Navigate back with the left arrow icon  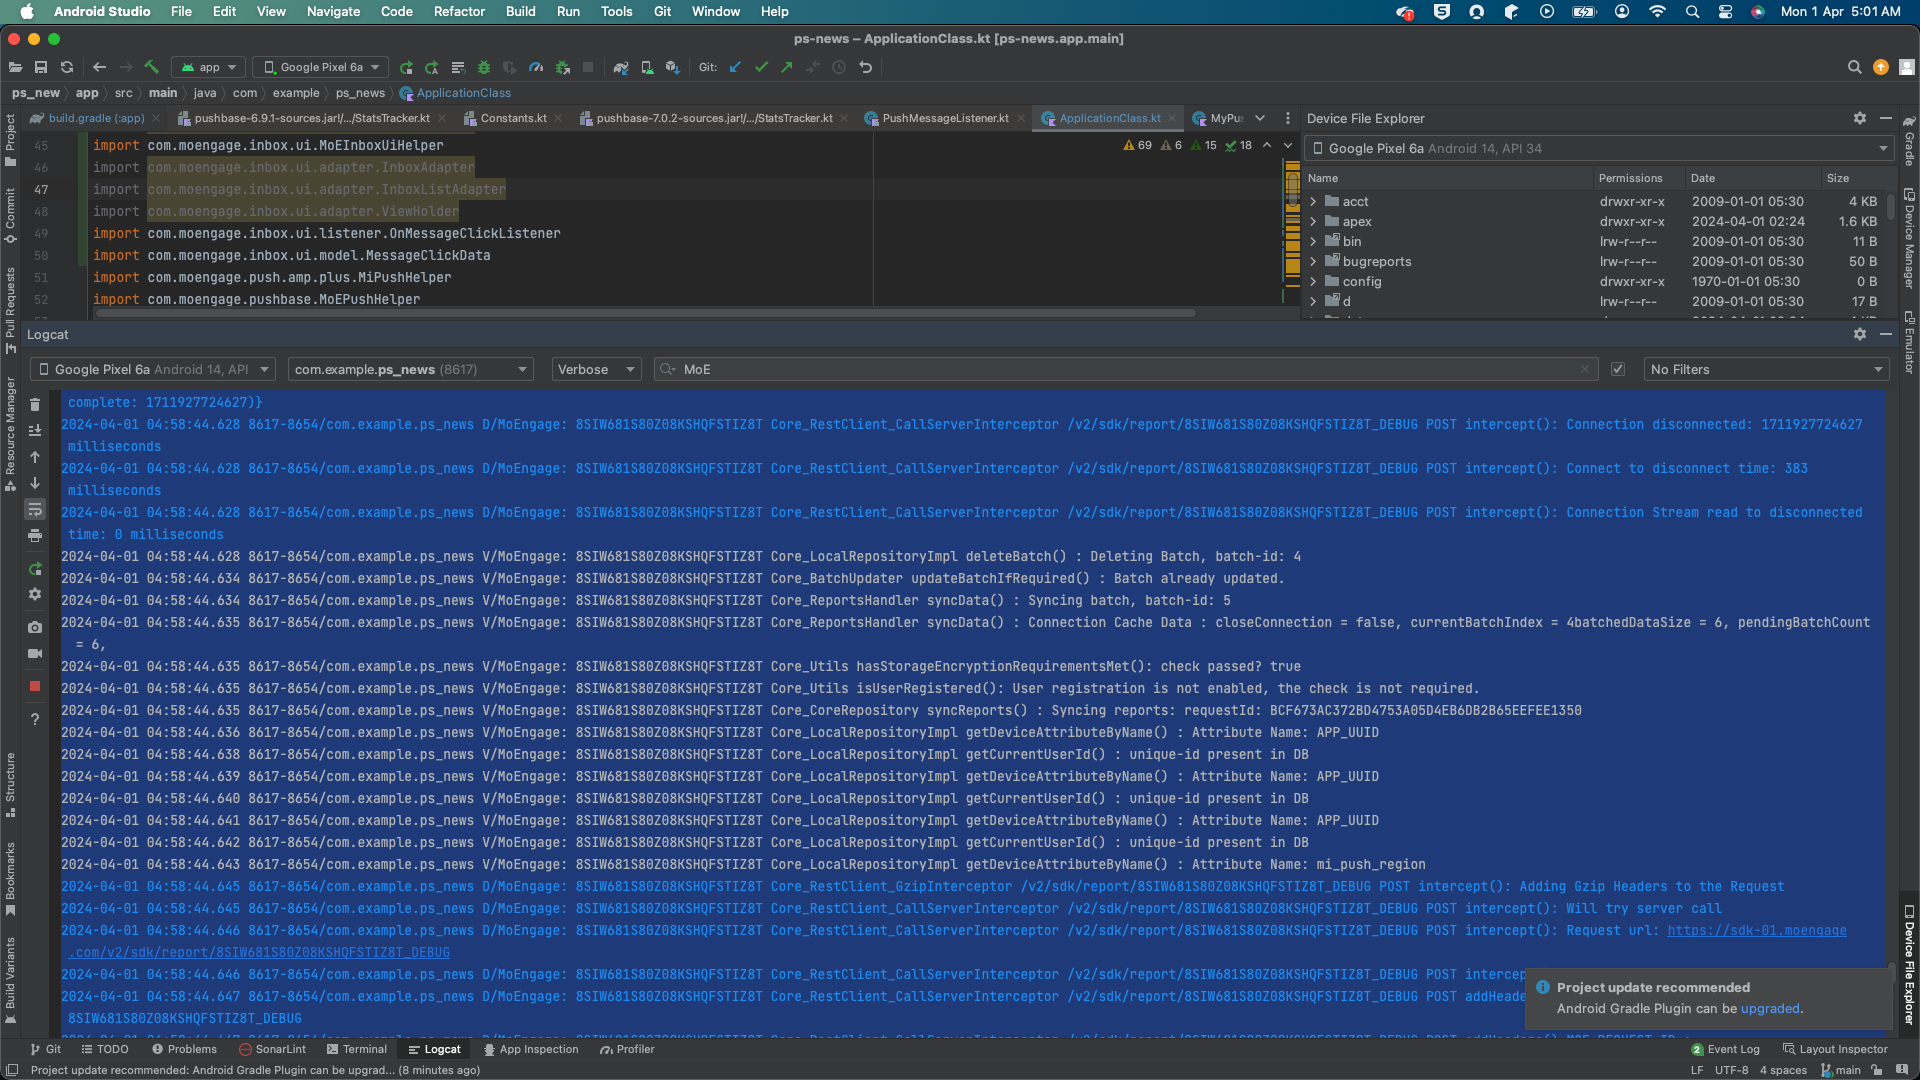click(x=99, y=67)
